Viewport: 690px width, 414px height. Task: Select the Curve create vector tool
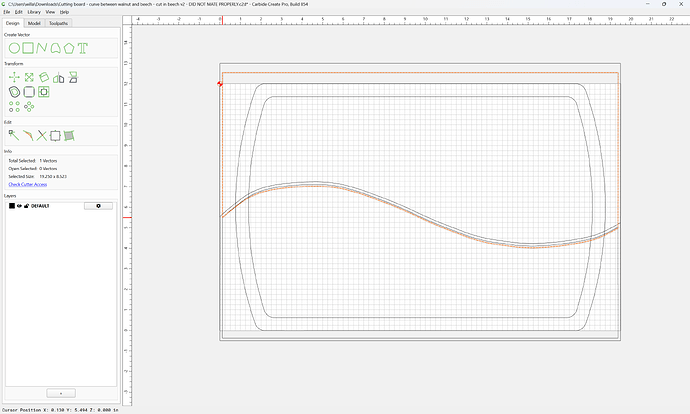coord(55,48)
